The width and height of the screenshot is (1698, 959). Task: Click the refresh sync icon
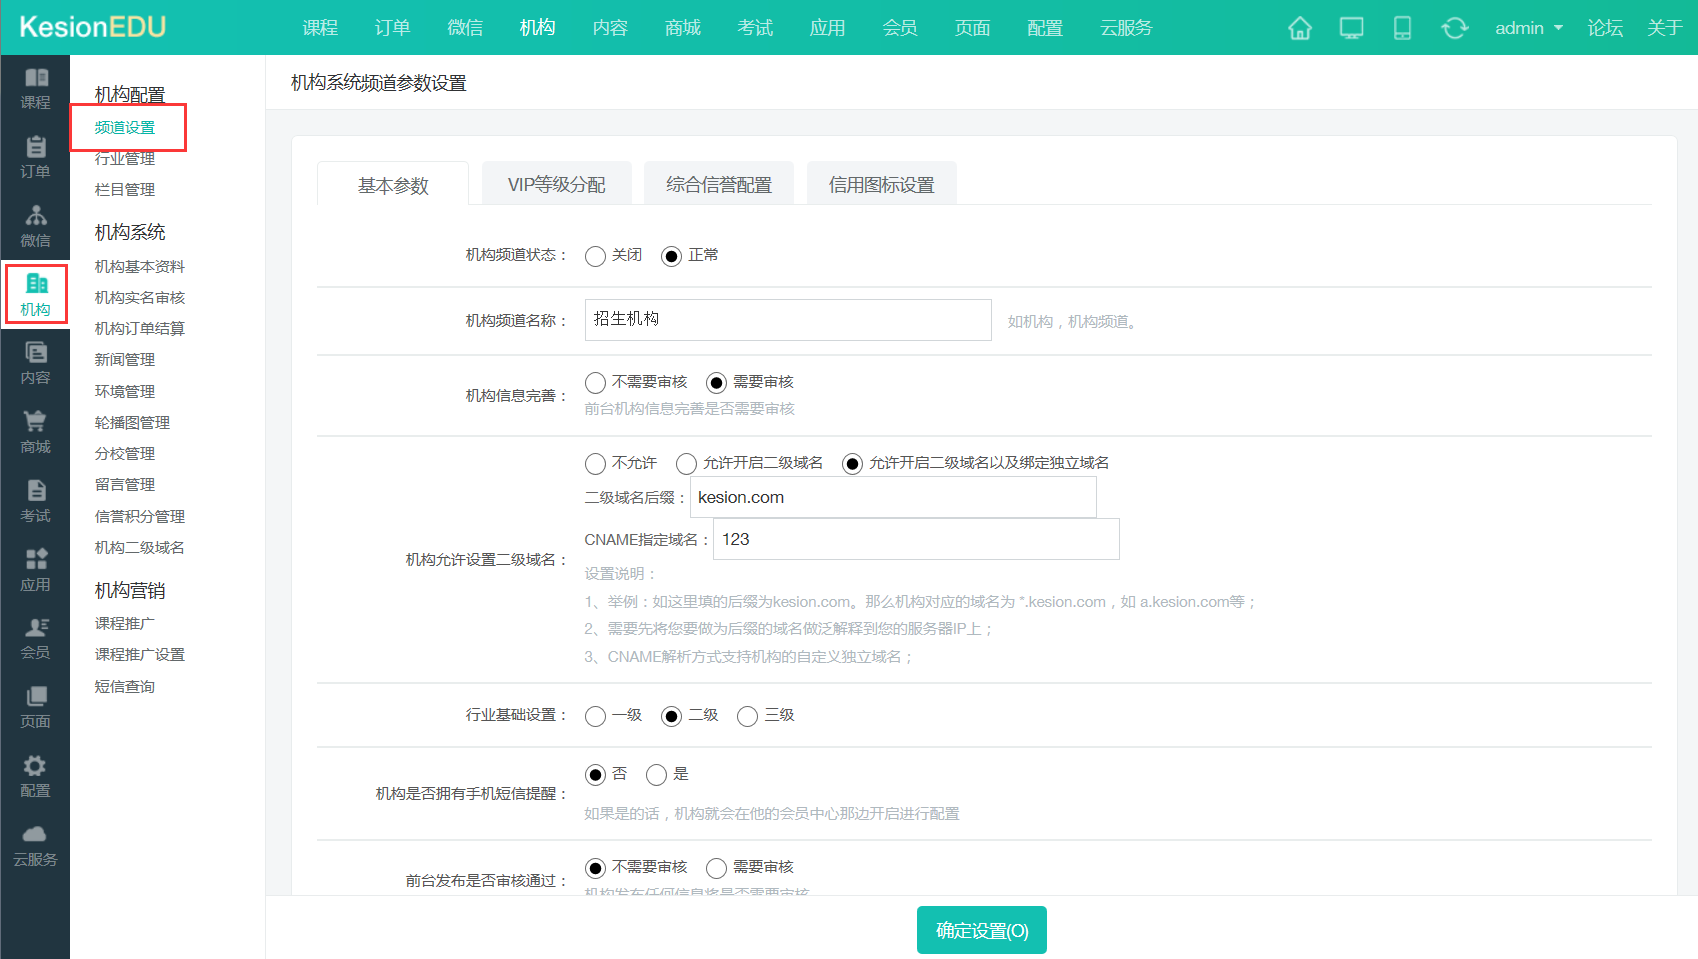1455,28
